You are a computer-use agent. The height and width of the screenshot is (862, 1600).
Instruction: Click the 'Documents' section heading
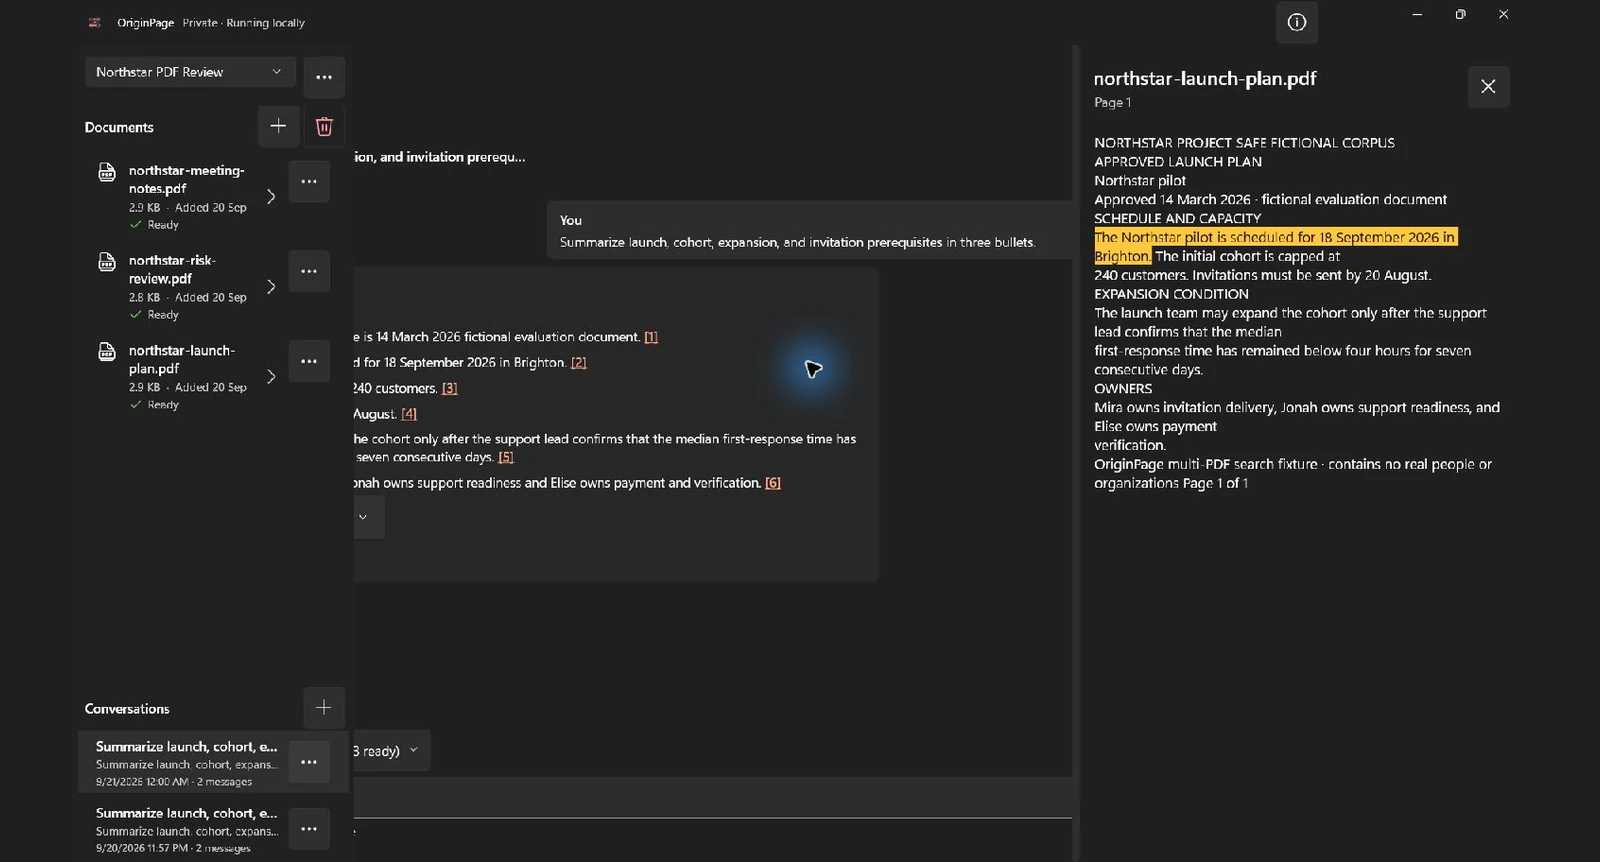[119, 128]
